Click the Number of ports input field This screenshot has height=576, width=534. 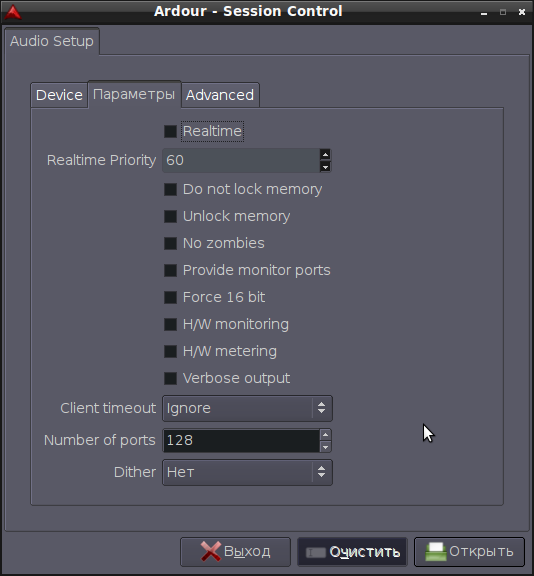point(241,440)
